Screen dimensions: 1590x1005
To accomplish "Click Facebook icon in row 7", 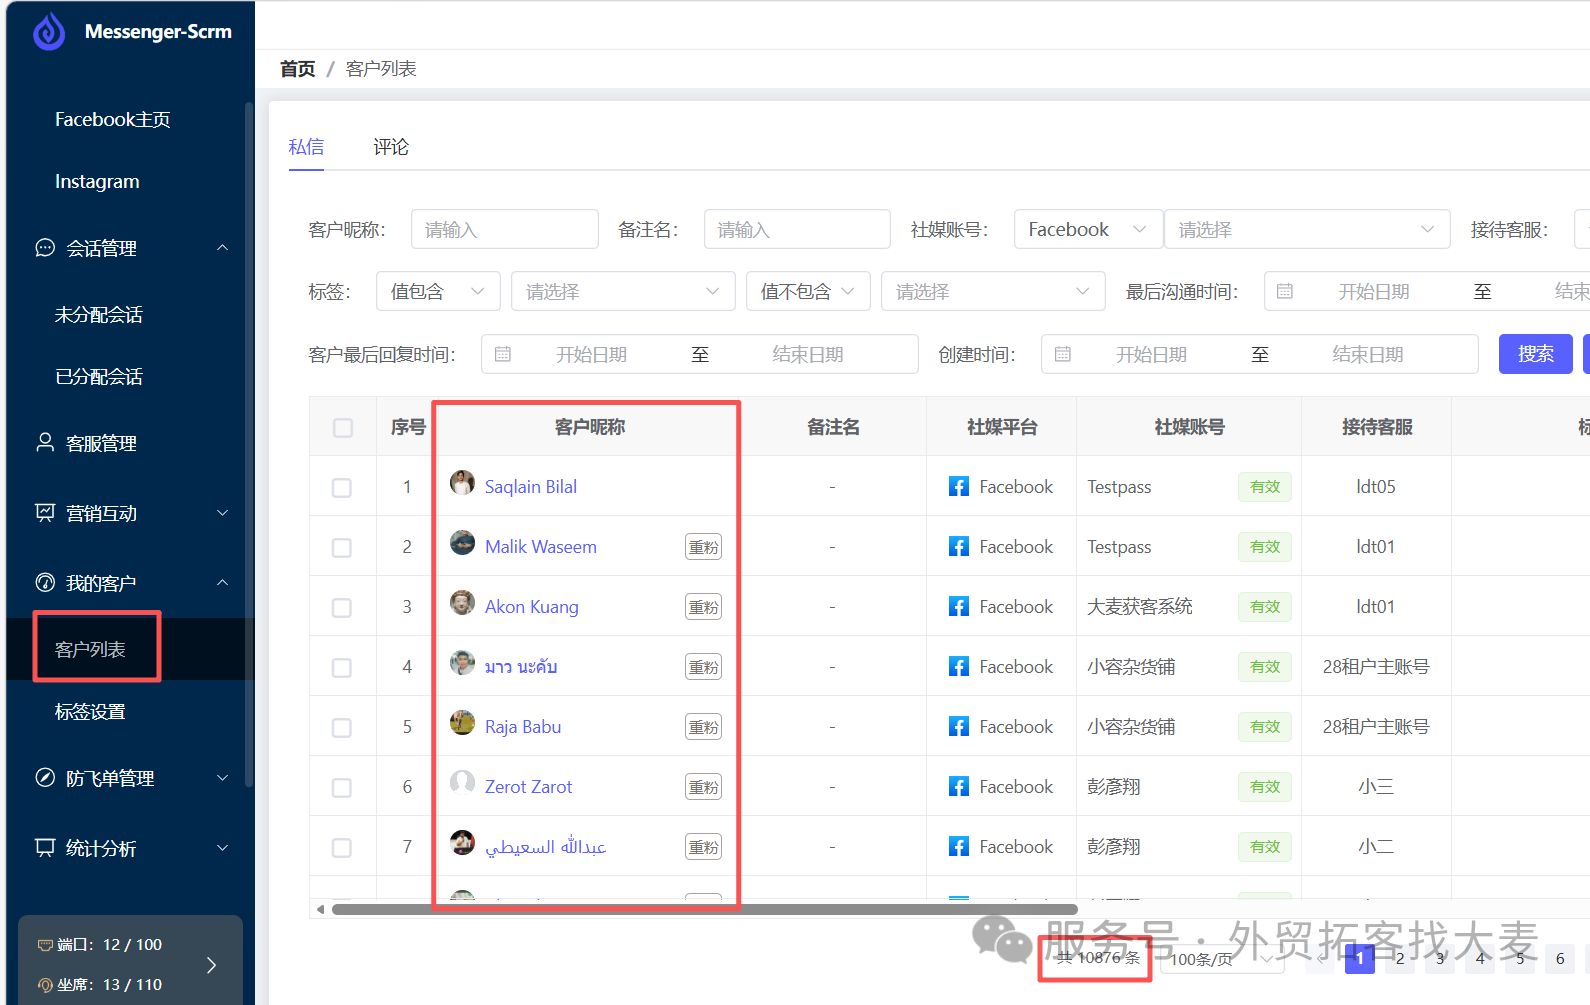I will point(958,847).
